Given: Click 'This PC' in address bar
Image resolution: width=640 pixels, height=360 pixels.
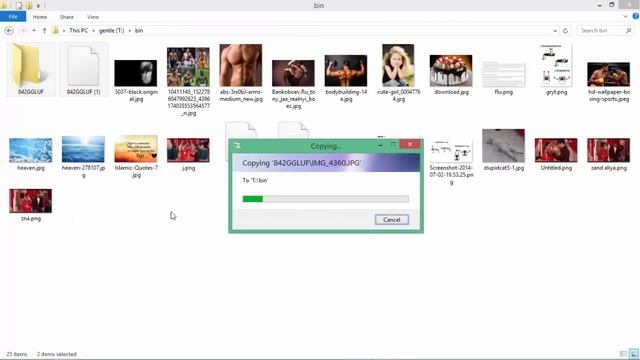Looking at the screenshot, I should coord(78,31).
